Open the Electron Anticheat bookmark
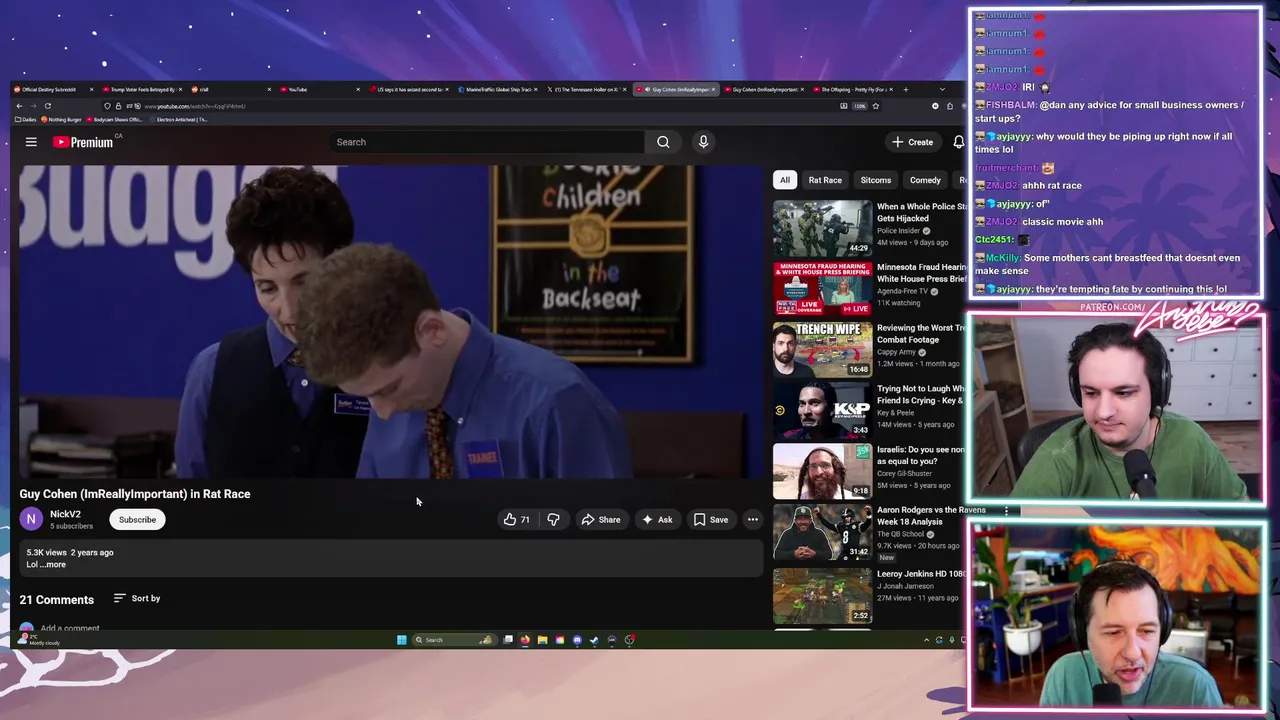Viewport: 1280px width, 720px height. [178, 120]
